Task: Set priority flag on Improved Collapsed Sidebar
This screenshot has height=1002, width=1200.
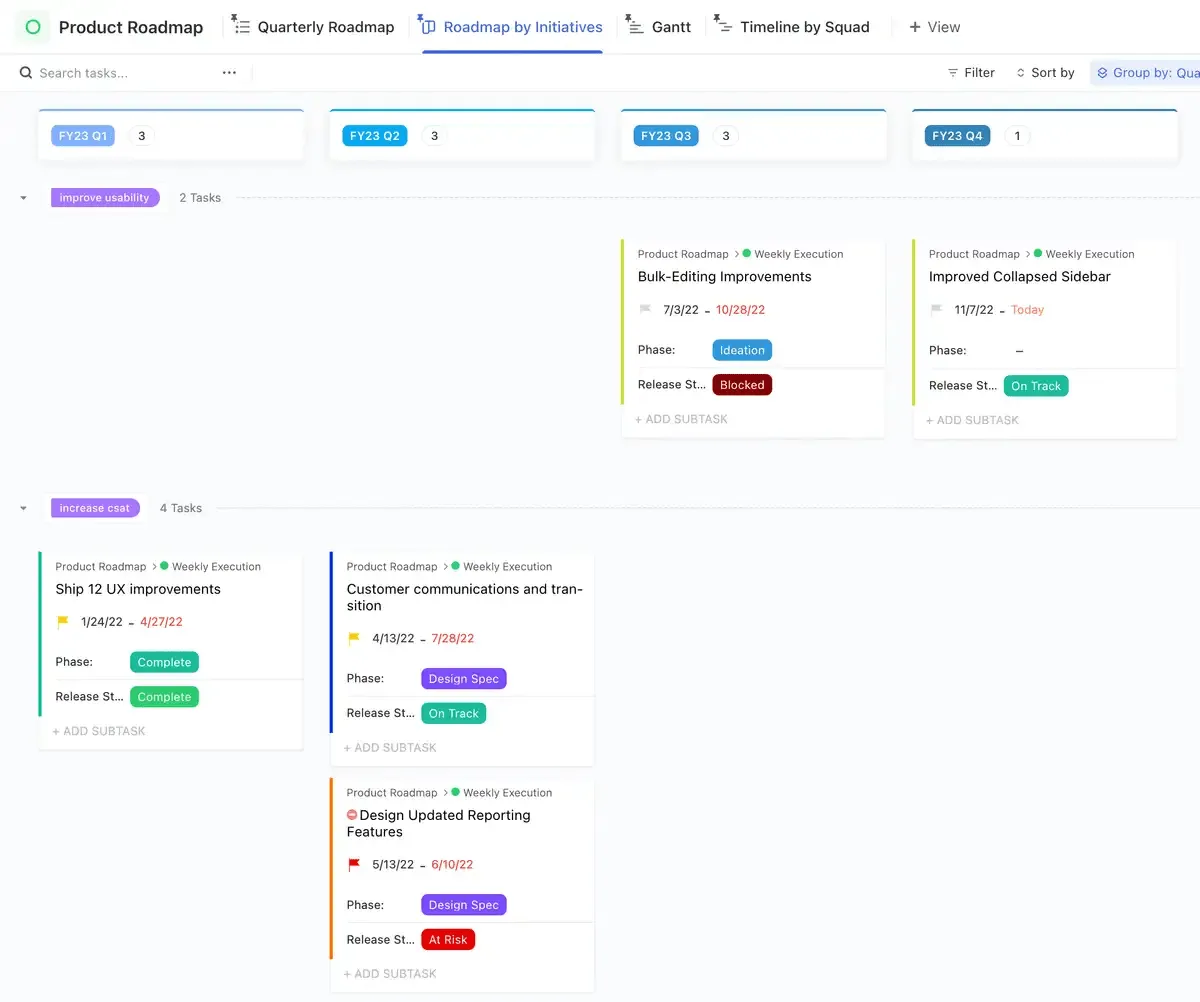Action: [x=936, y=310]
